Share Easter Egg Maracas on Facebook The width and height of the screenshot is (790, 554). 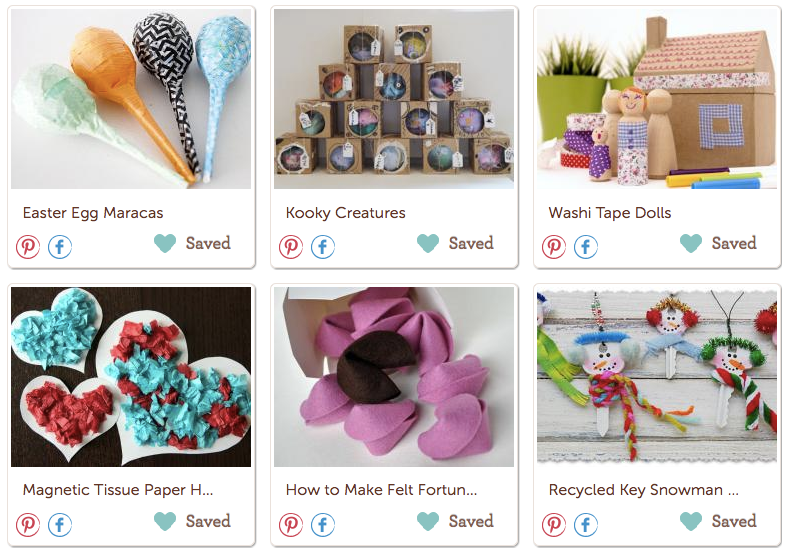60,247
